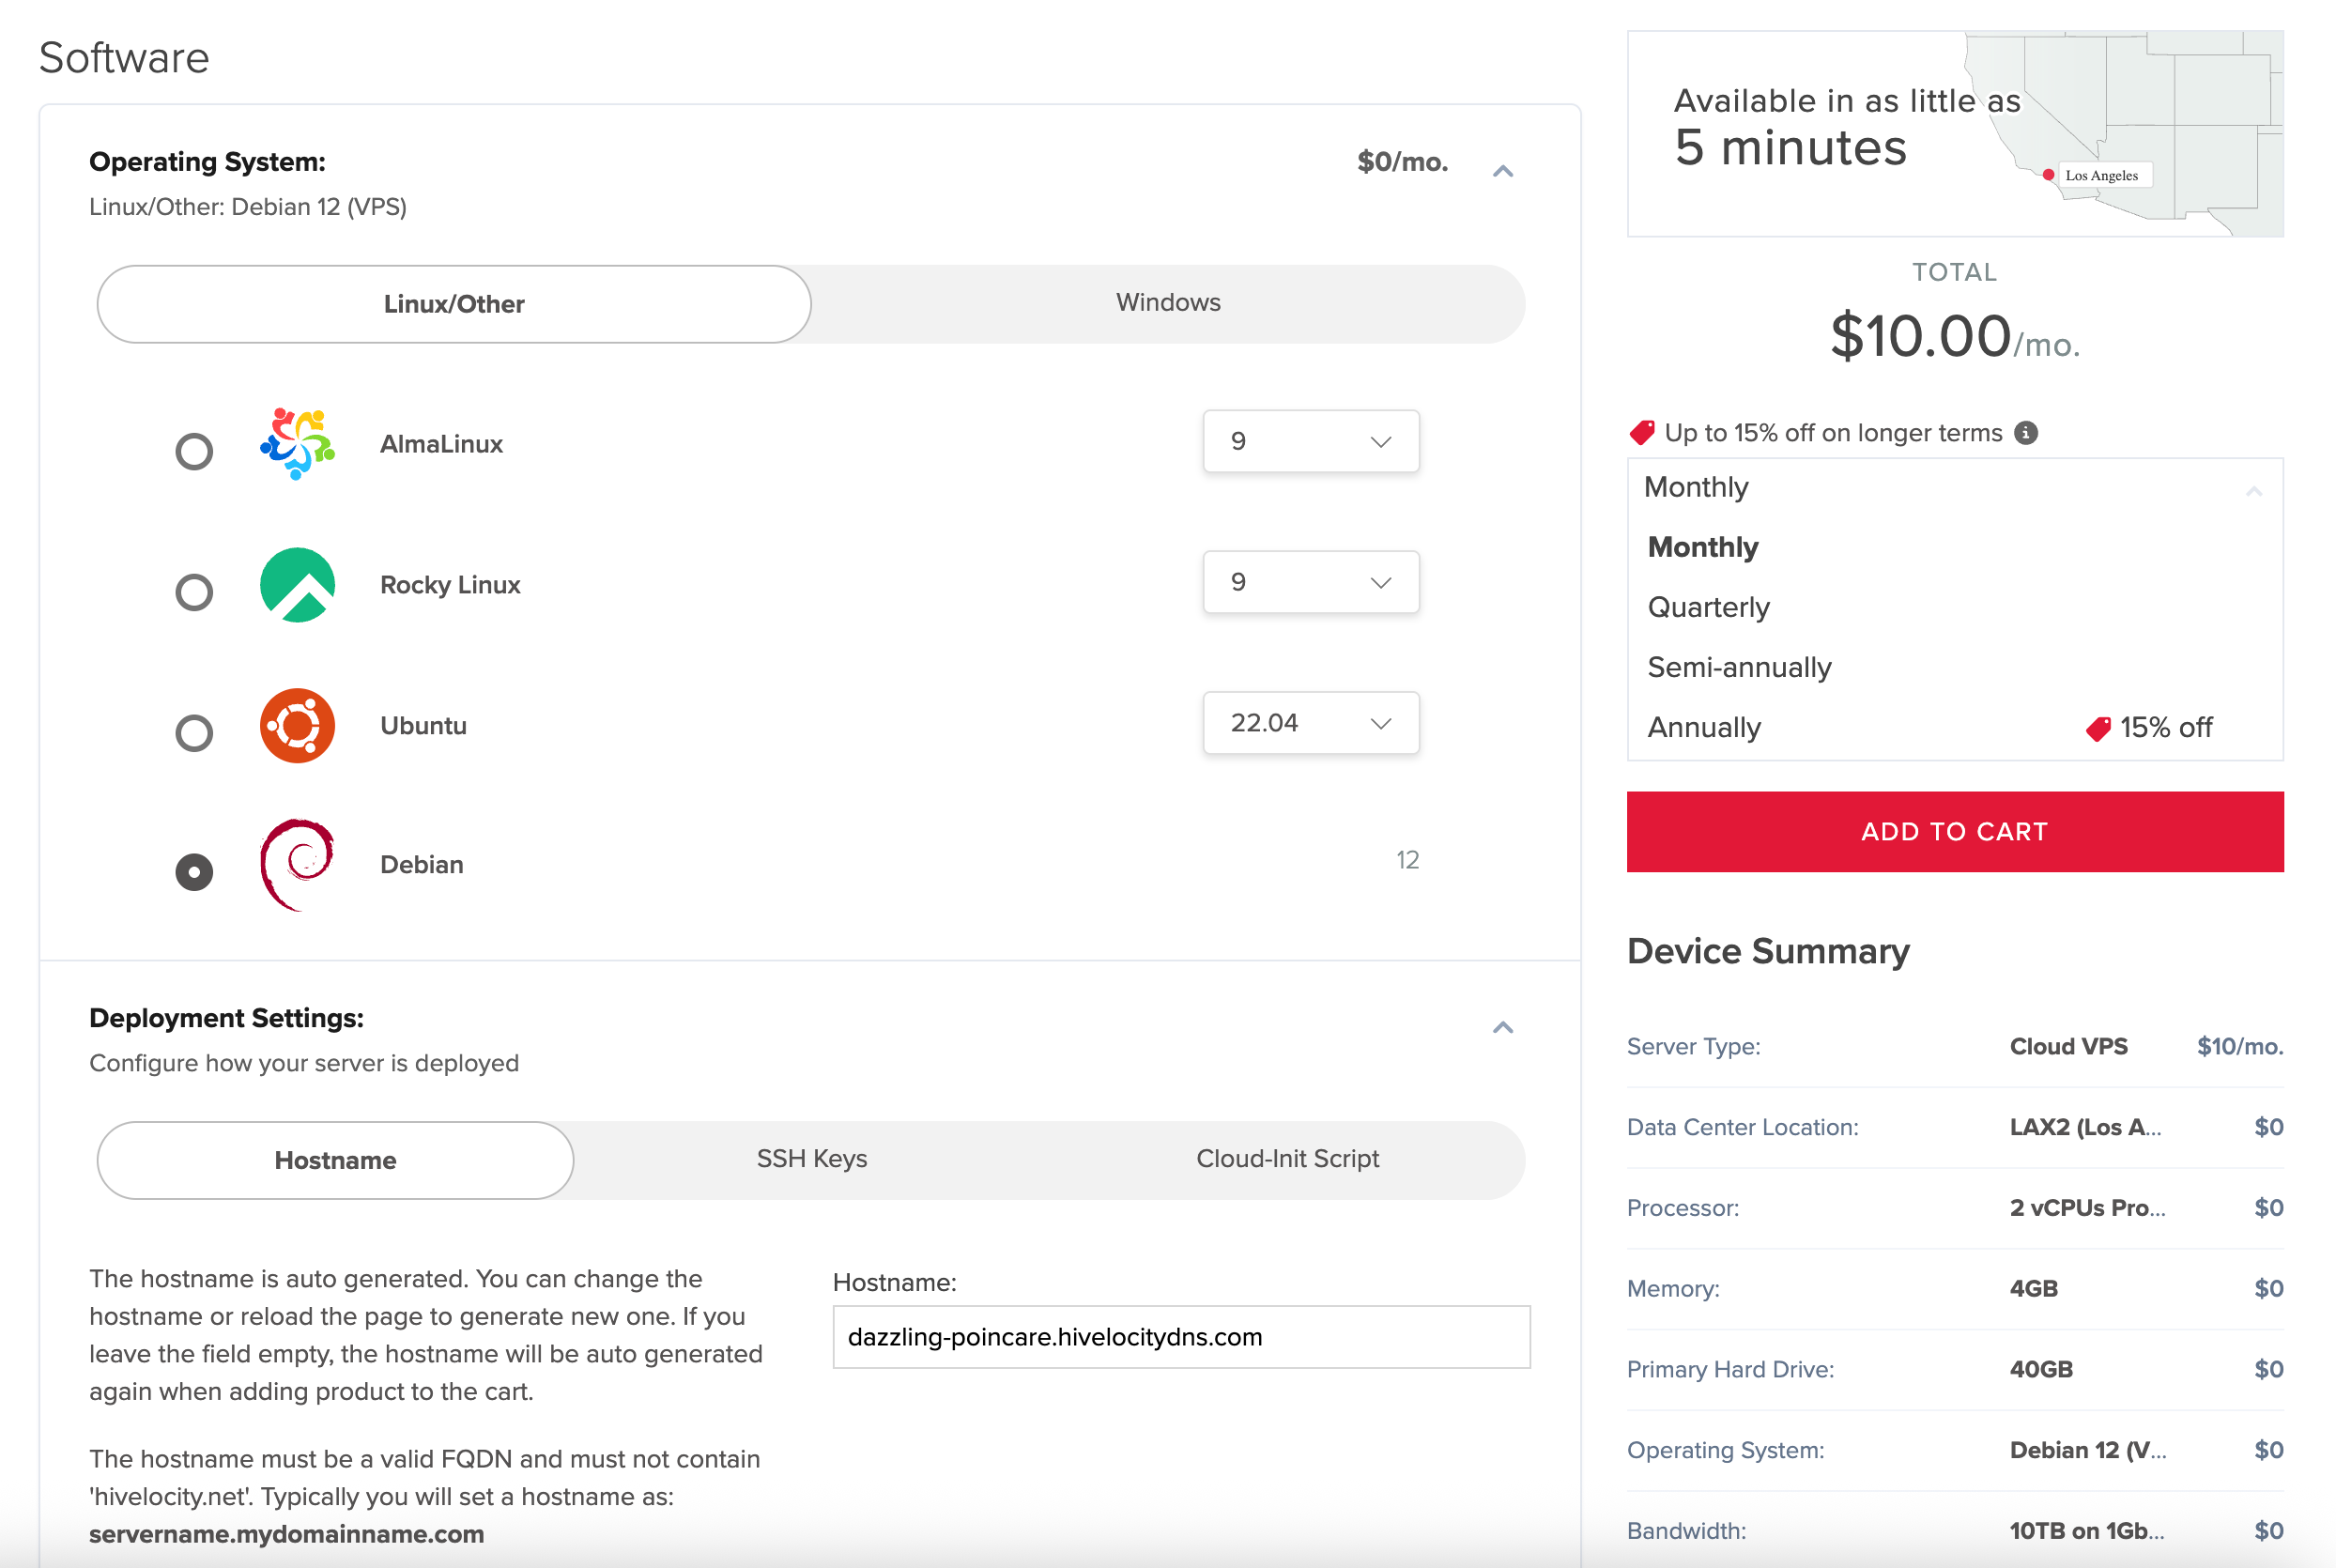
Task: Switch to the Linux/Other tab
Action: [454, 304]
